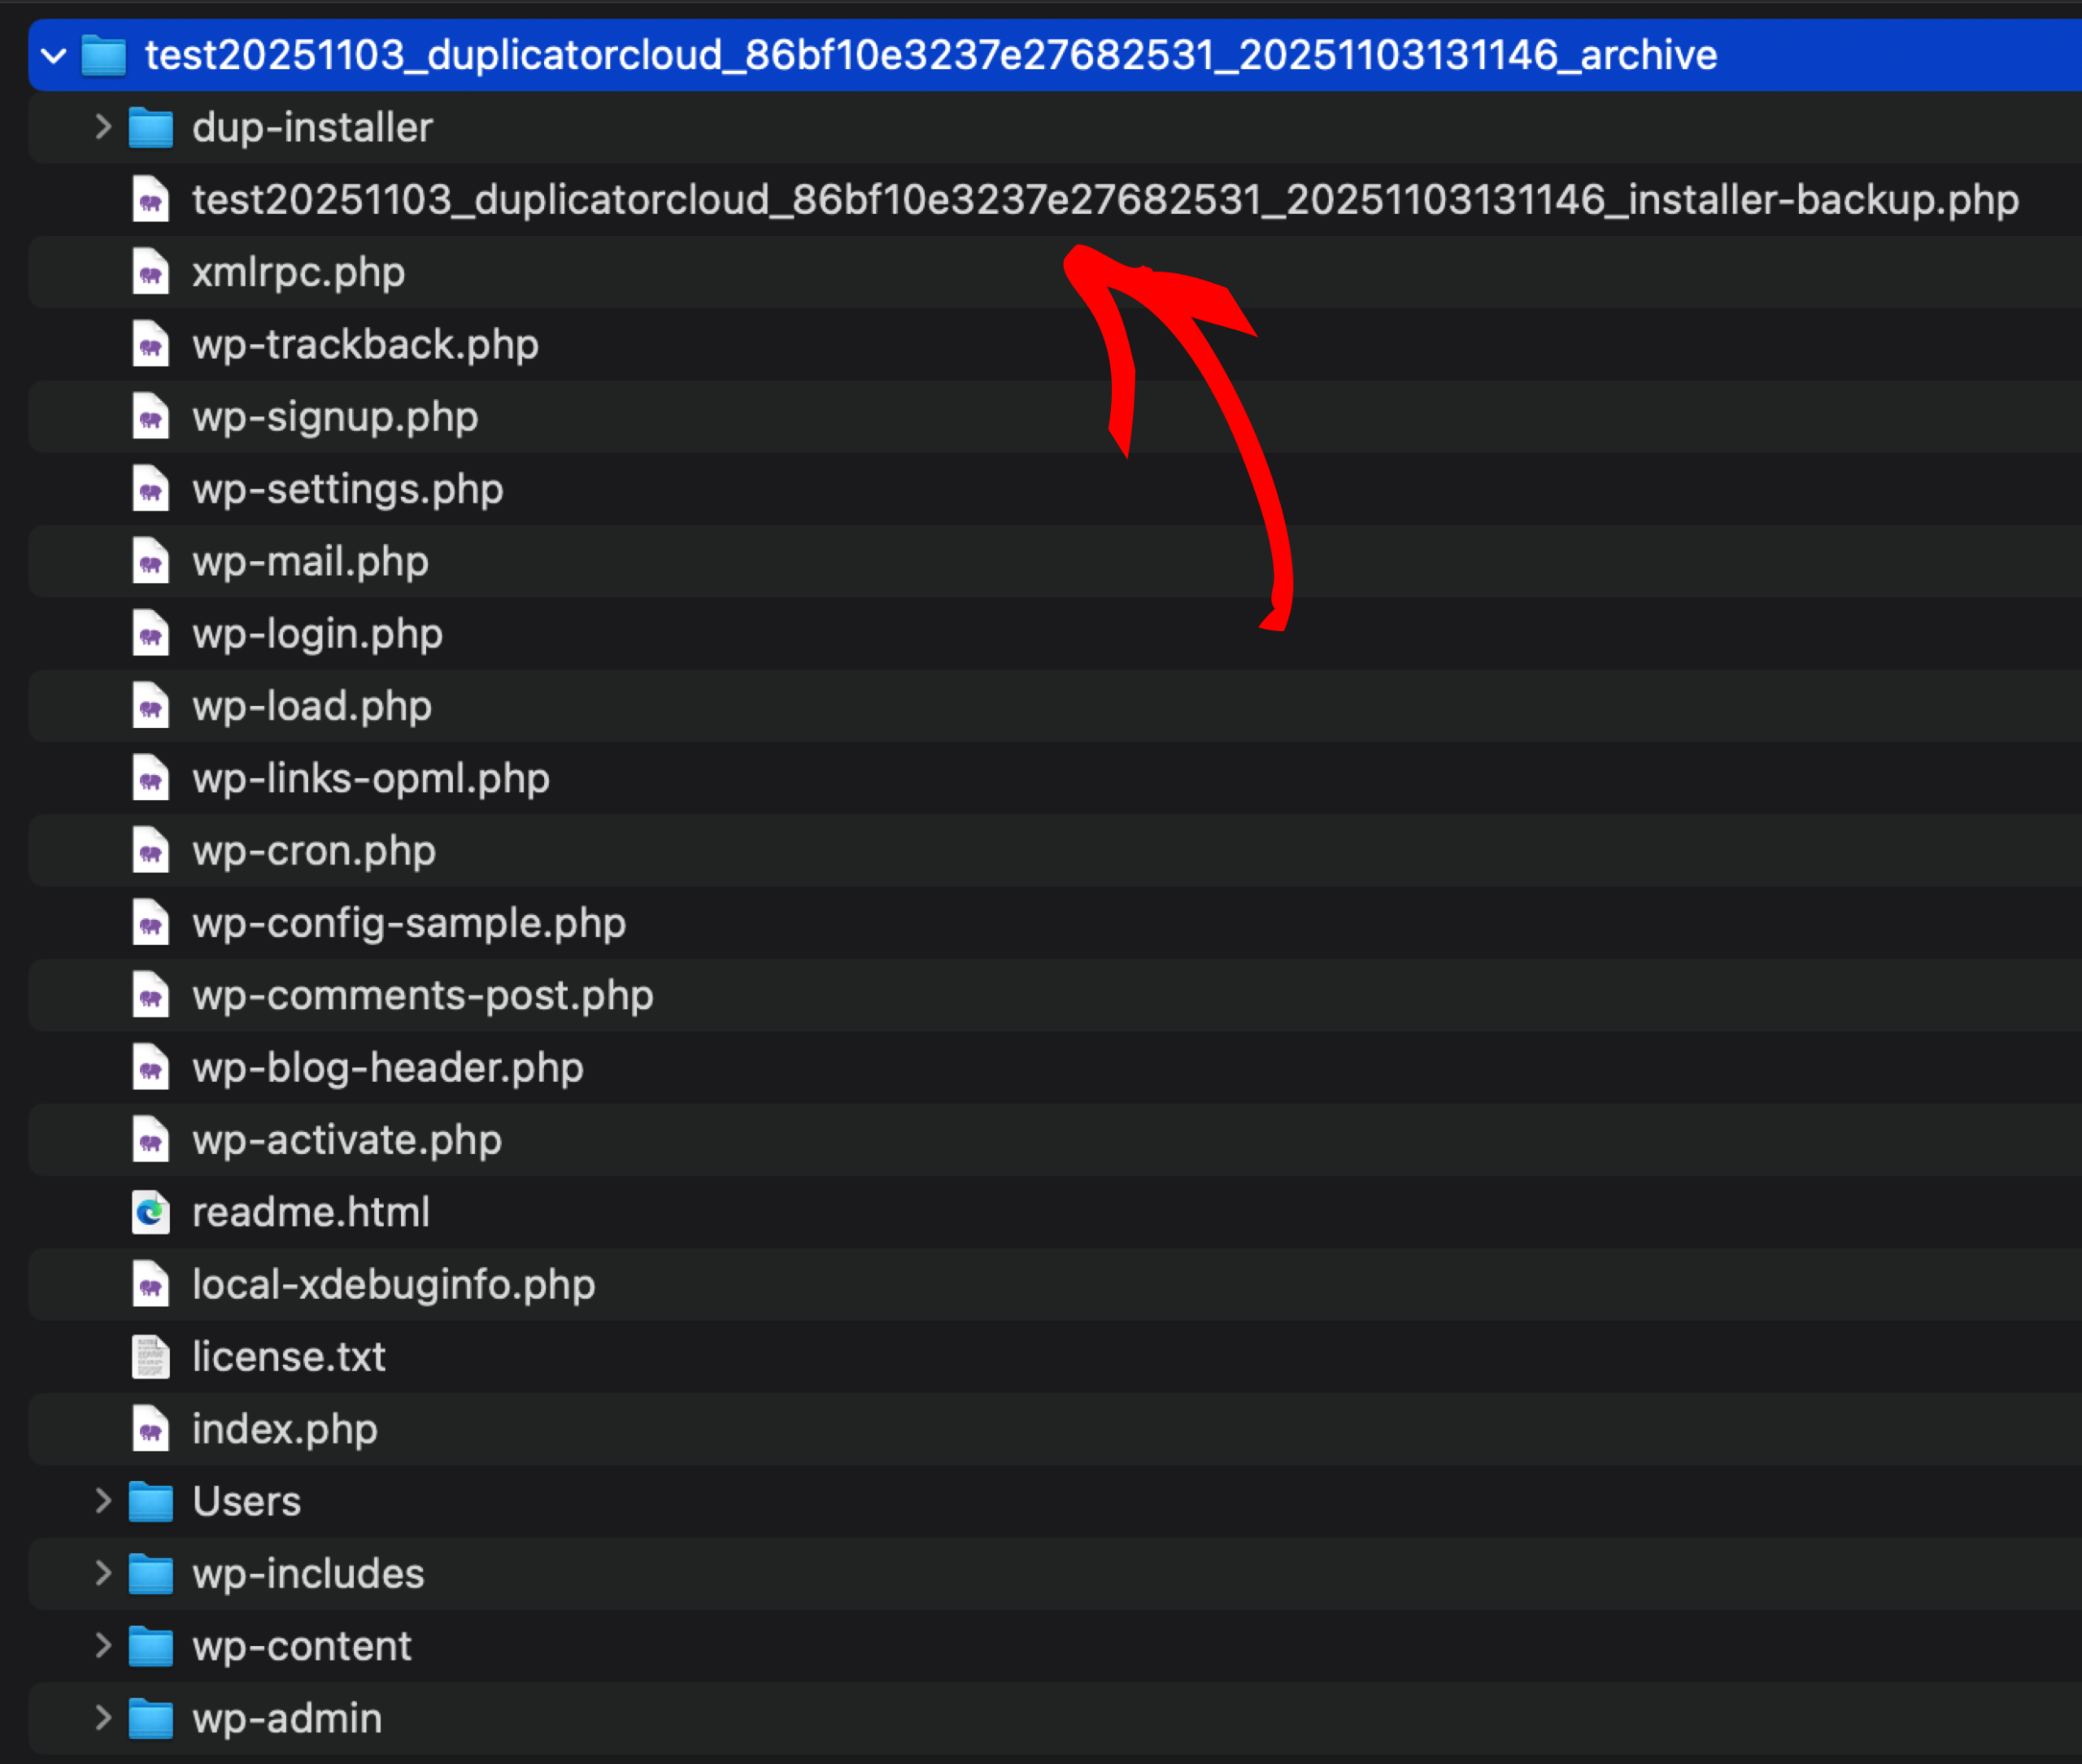Click the index.php file icon

(150, 1428)
